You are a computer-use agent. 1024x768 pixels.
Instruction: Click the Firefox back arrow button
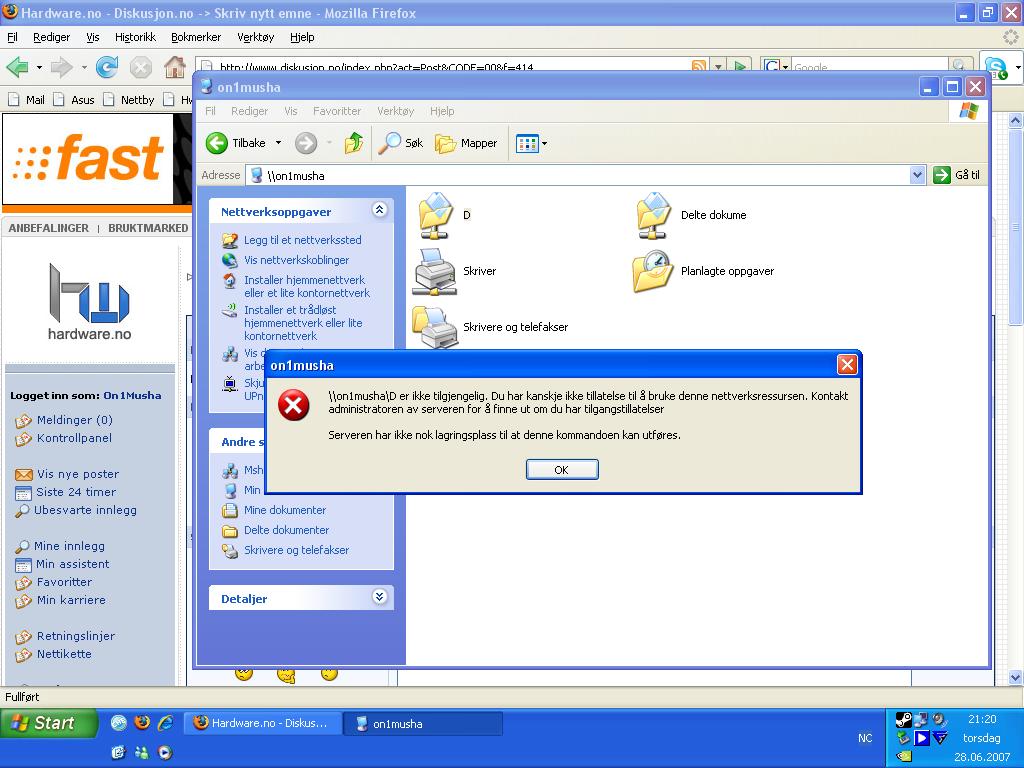coord(18,67)
